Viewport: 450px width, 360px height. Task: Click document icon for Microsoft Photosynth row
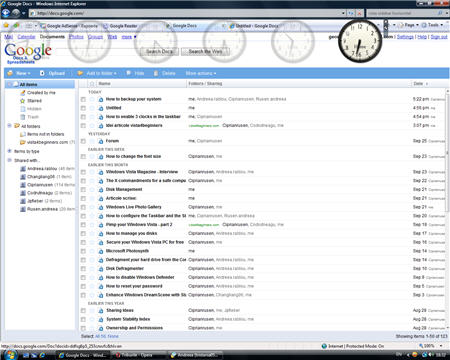(100, 251)
